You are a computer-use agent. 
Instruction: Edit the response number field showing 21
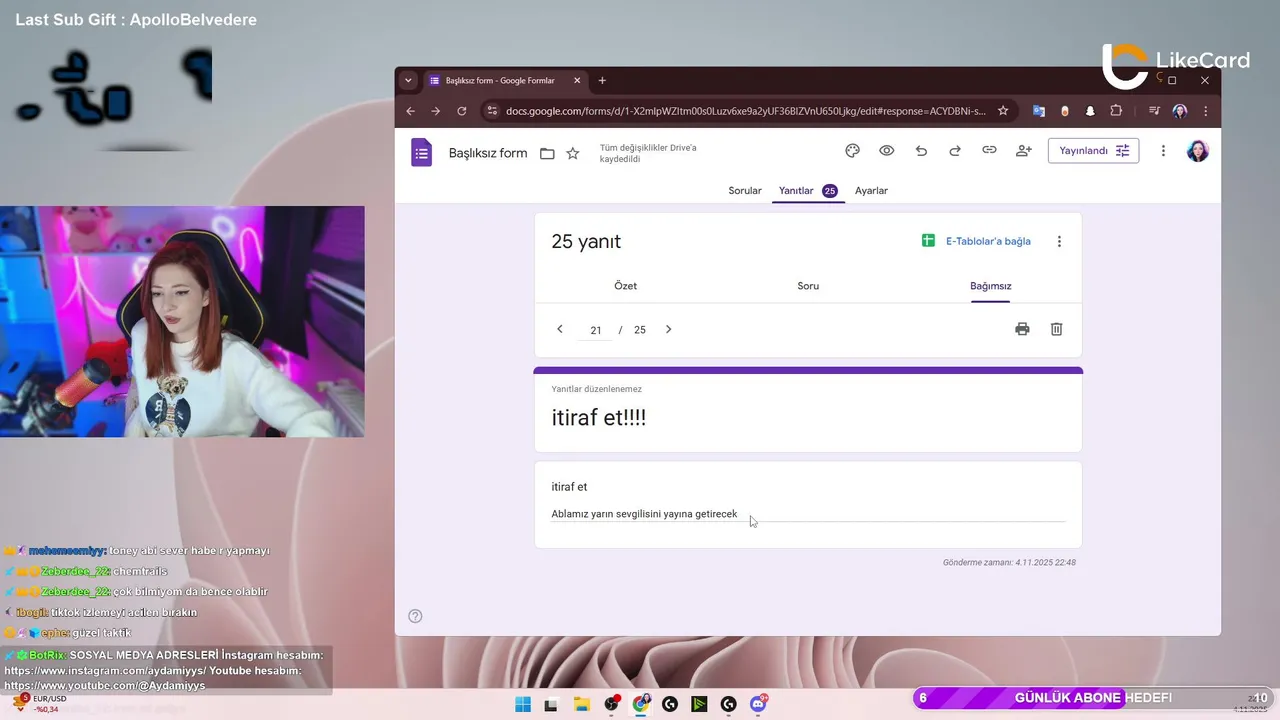pyautogui.click(x=595, y=330)
